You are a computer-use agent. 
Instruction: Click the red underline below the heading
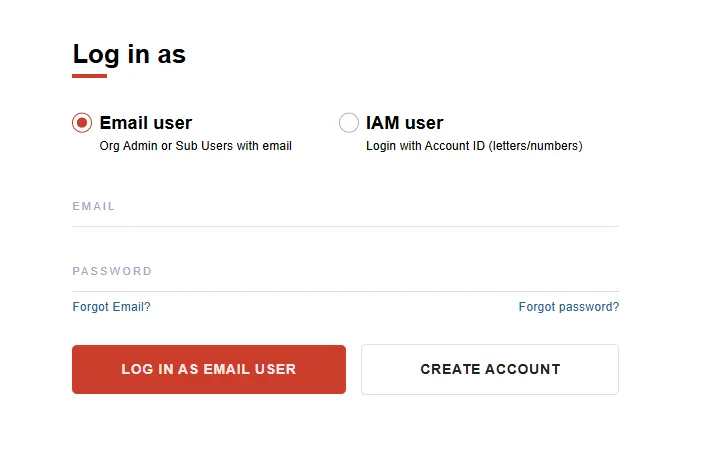click(x=89, y=76)
